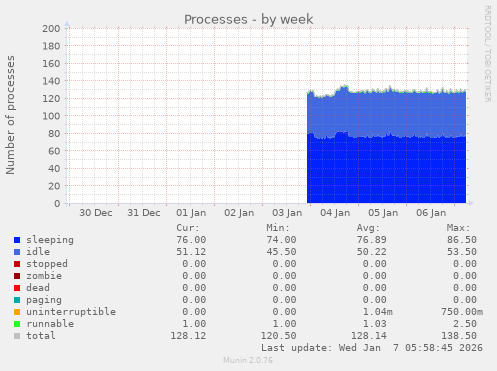497x371 pixels.
Task: Click the '30 Dec' x-axis date label
Action: (x=96, y=213)
